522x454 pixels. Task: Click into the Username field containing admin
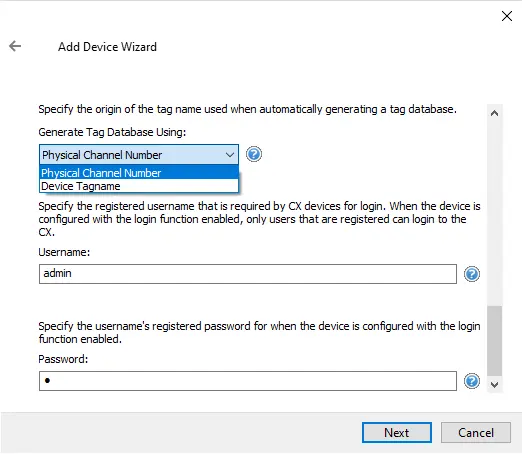coord(248,274)
